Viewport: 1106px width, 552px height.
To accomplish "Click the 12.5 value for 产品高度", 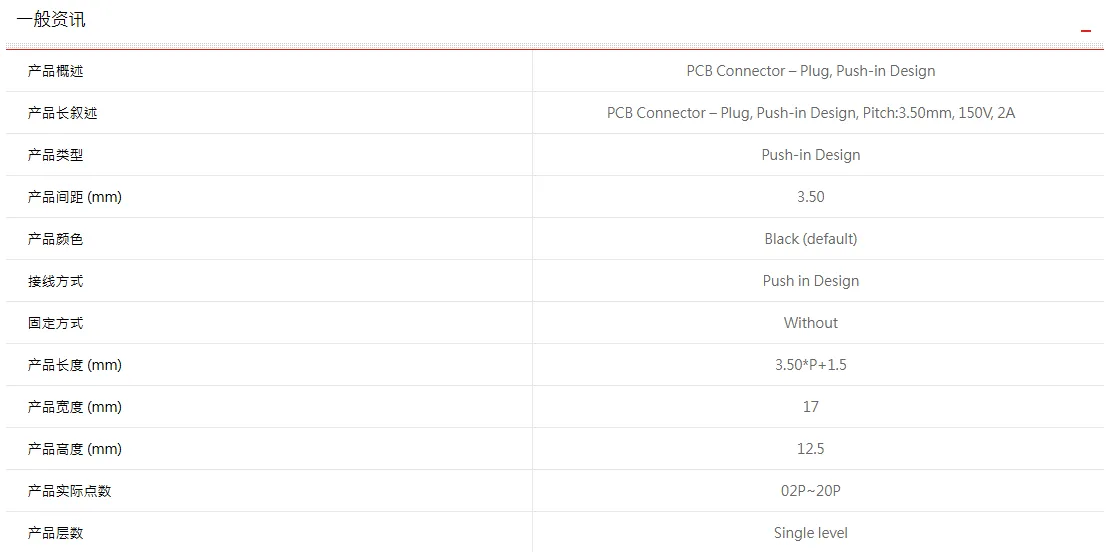I will coord(810,449).
